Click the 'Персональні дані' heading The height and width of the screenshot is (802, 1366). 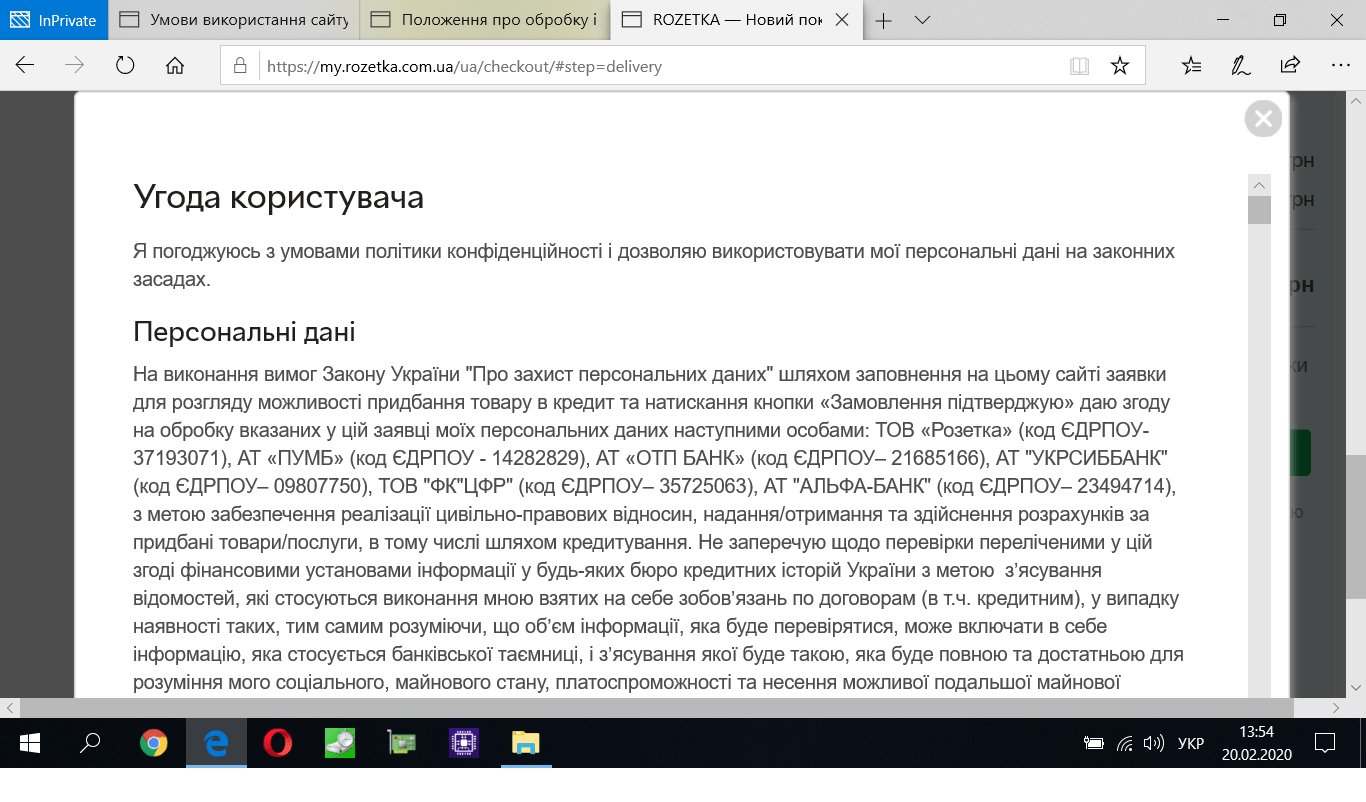pyautogui.click(x=244, y=331)
